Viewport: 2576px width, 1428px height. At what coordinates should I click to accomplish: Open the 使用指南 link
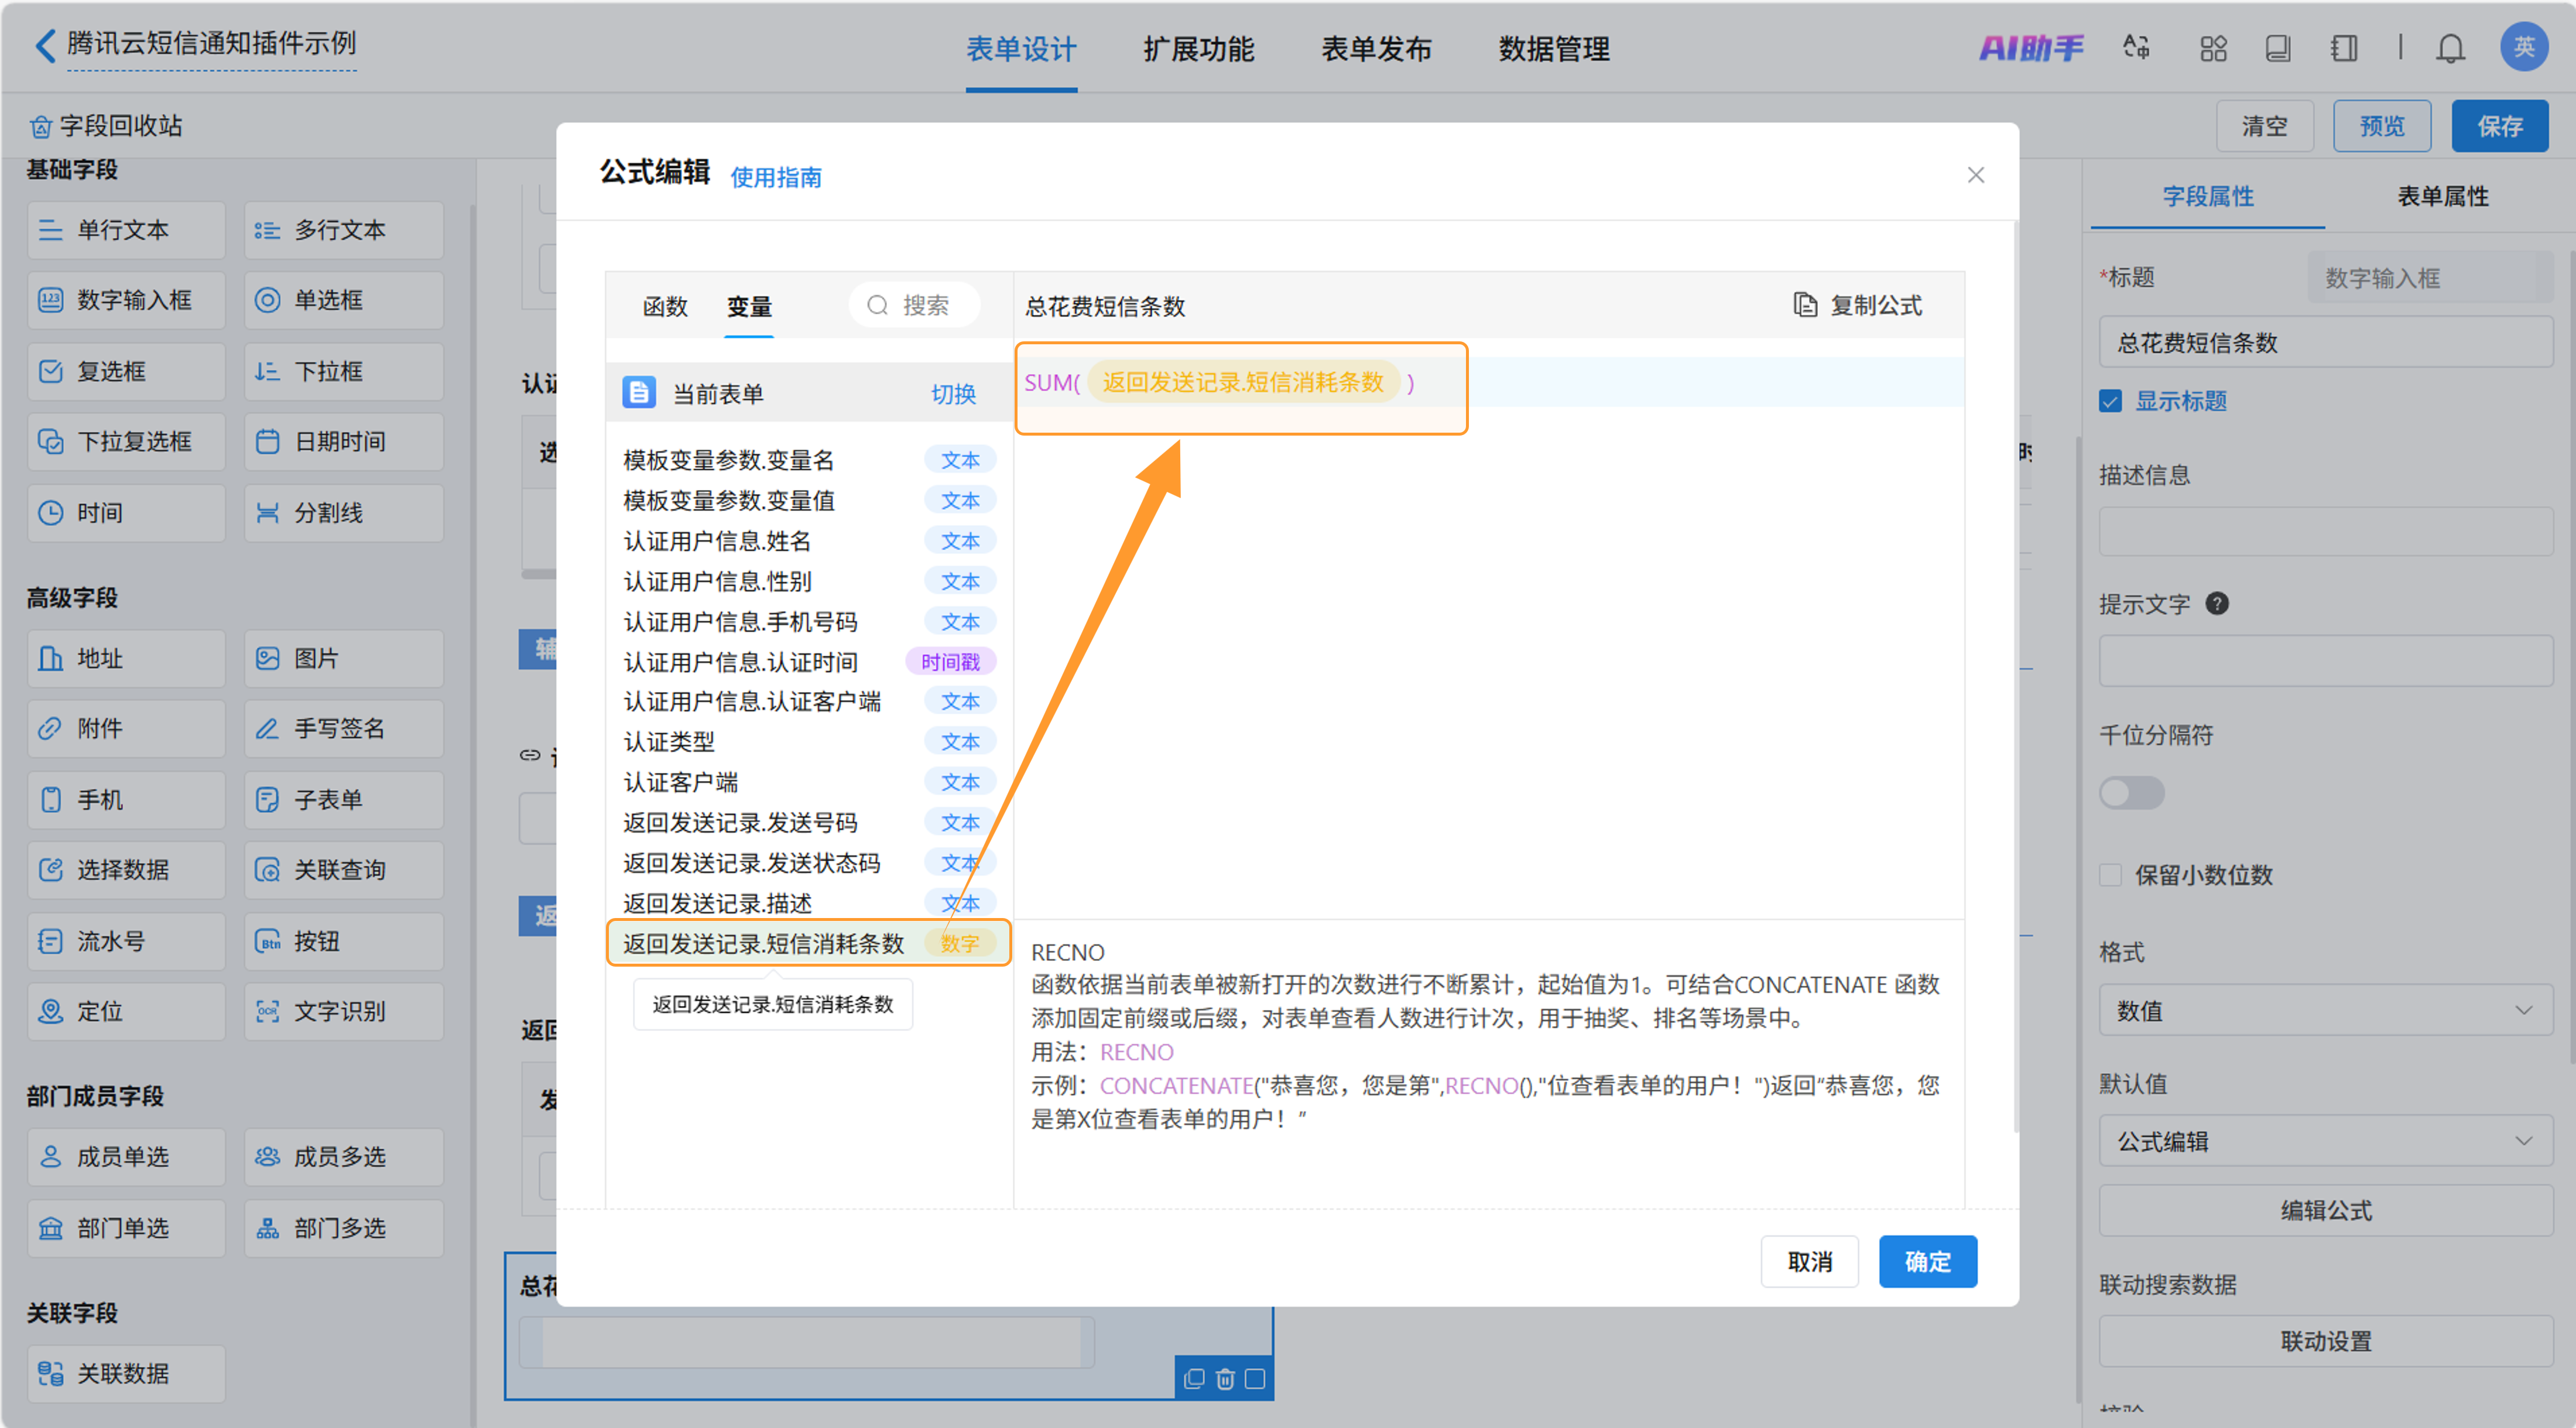point(776,177)
